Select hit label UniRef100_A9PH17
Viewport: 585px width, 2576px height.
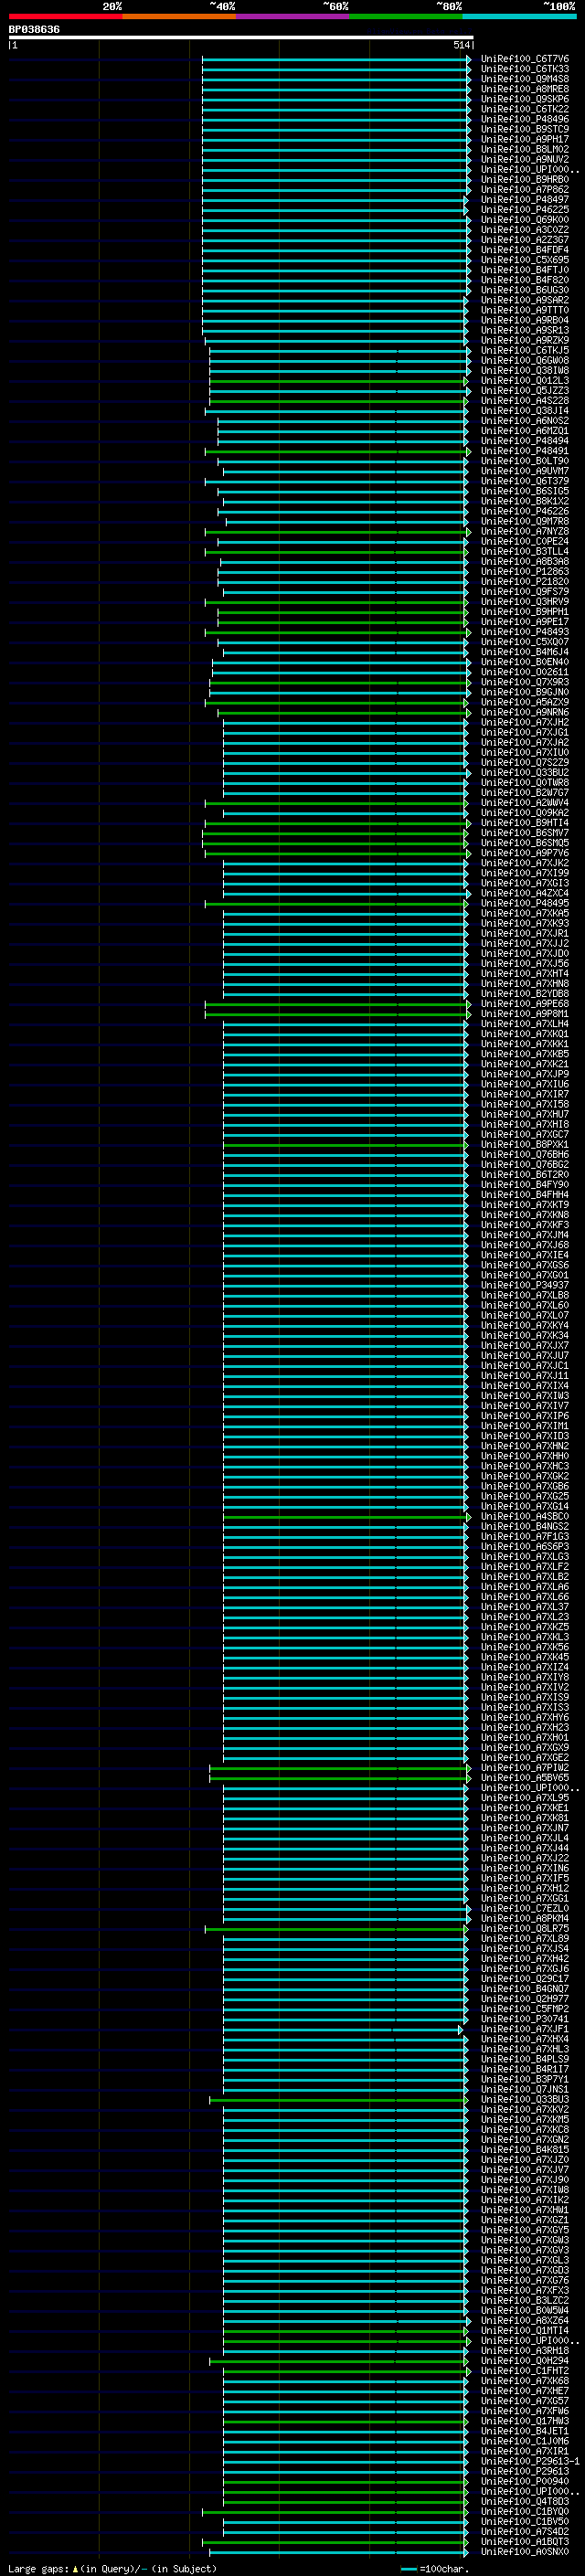click(x=525, y=140)
